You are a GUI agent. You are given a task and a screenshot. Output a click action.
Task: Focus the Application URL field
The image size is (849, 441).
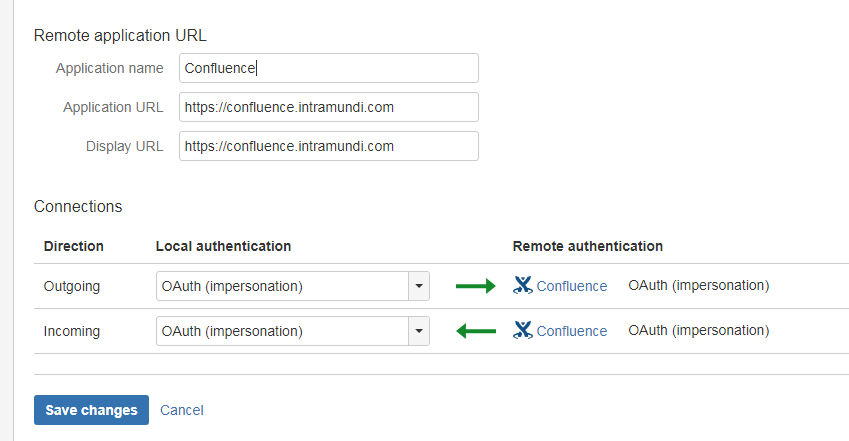tap(329, 107)
